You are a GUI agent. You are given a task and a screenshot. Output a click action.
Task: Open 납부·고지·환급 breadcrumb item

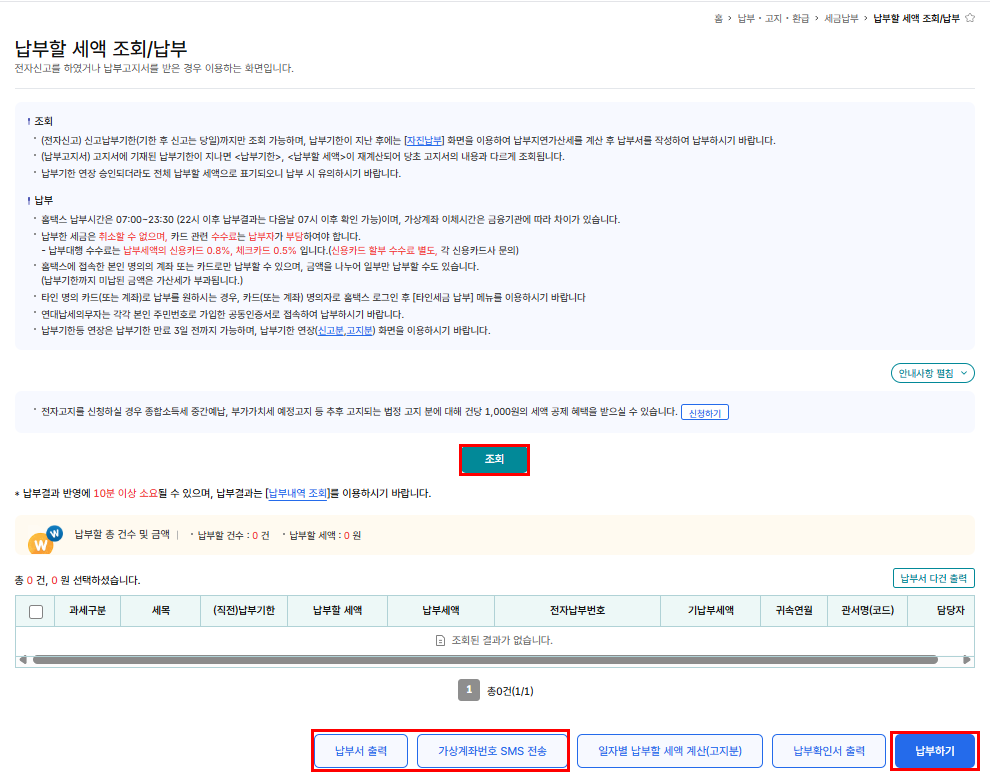[x=773, y=18]
